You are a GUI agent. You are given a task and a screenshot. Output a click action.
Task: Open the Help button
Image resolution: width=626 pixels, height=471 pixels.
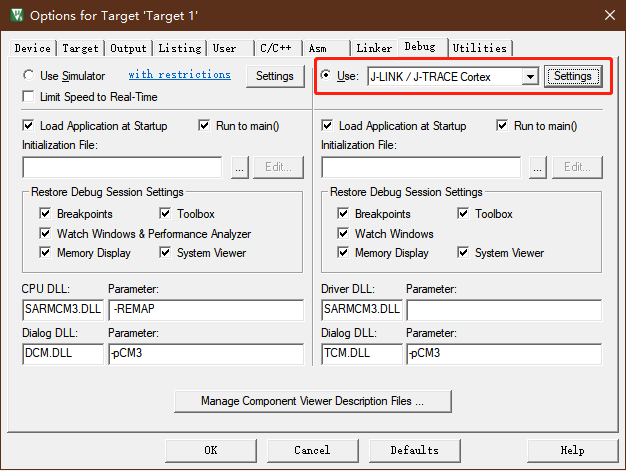point(573,451)
